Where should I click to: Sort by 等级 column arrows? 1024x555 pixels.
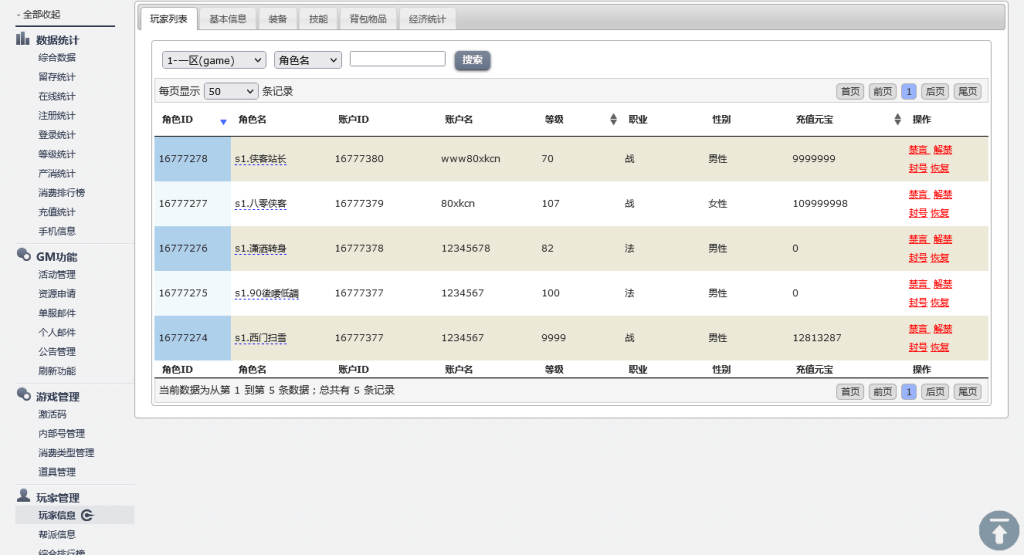pos(613,119)
